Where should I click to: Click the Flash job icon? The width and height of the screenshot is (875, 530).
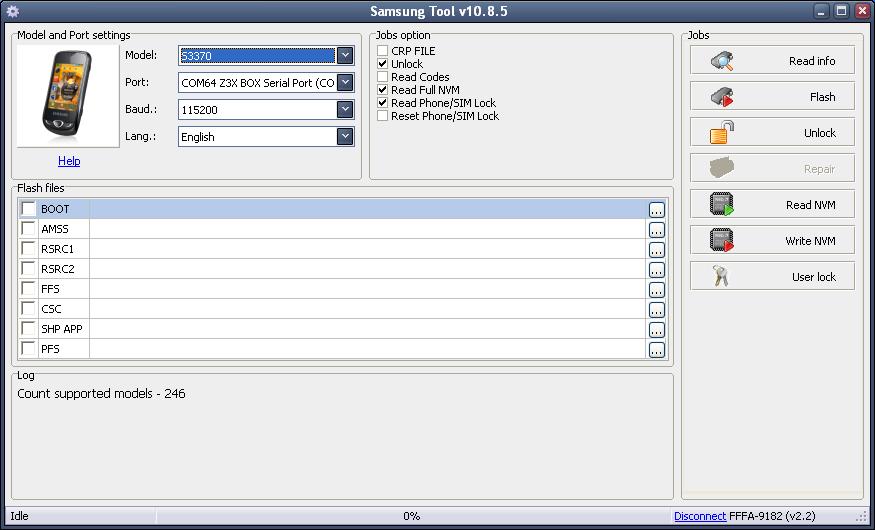(x=722, y=97)
